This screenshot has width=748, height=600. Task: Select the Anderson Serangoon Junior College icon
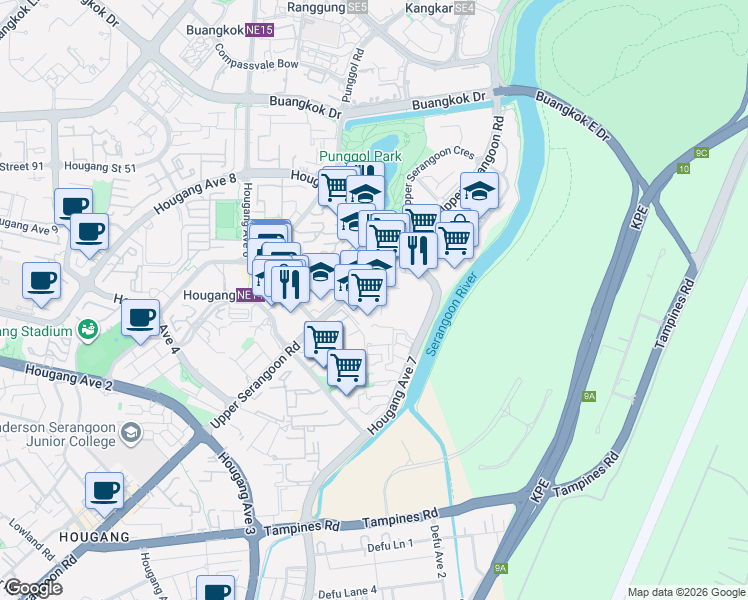(x=131, y=433)
